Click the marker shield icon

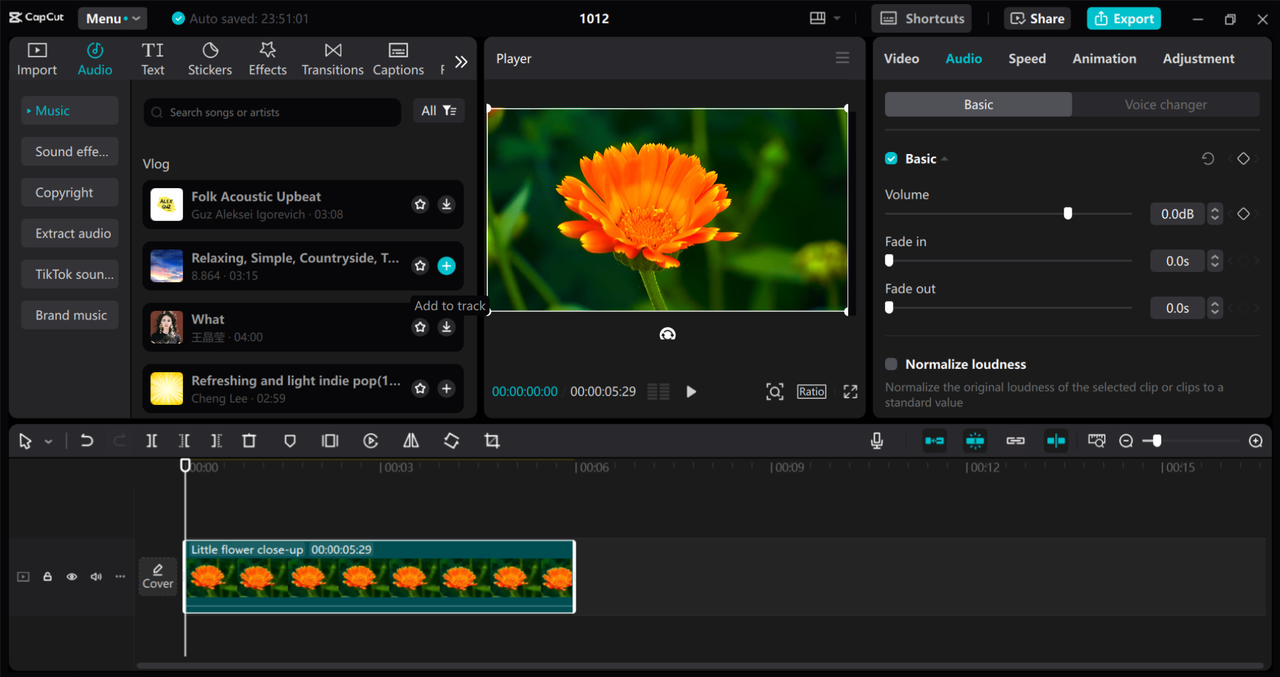[x=290, y=441]
